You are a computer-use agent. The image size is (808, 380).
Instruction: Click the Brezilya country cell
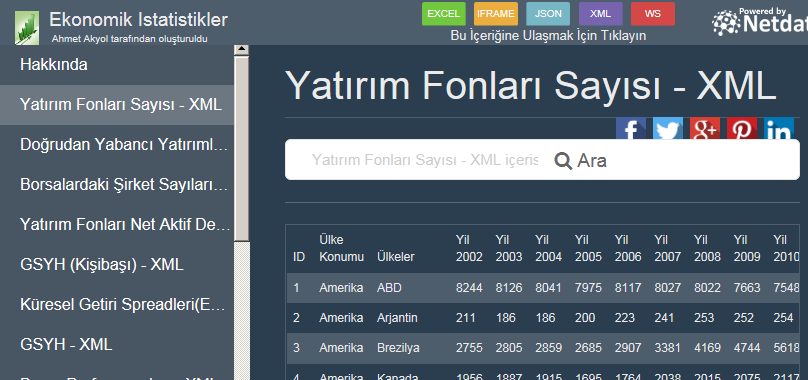click(398, 348)
